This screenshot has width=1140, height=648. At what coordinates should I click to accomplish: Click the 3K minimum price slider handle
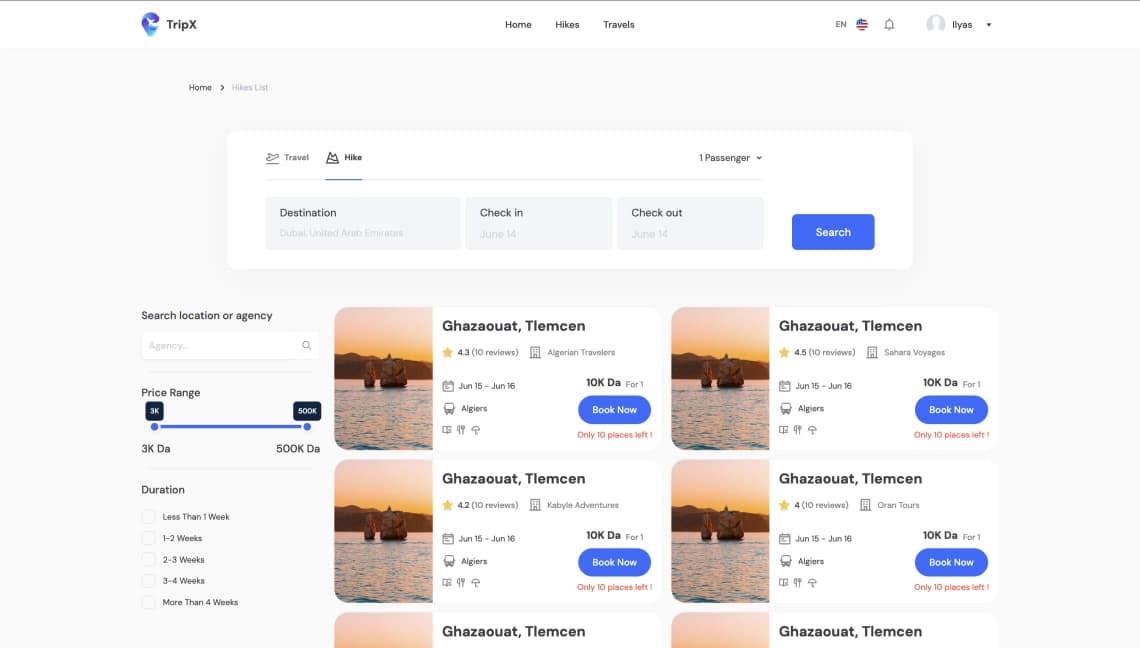154,427
